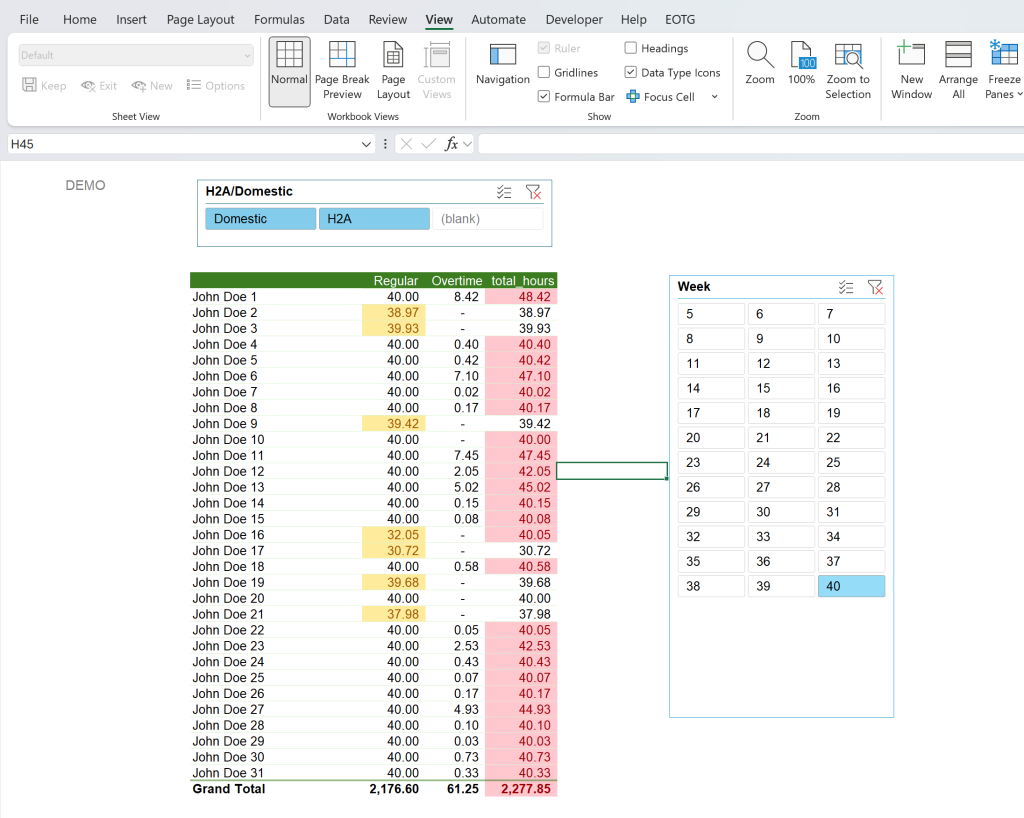The image size is (1024, 818).
Task: Toggle H2A filter in slicer
Action: tap(374, 219)
